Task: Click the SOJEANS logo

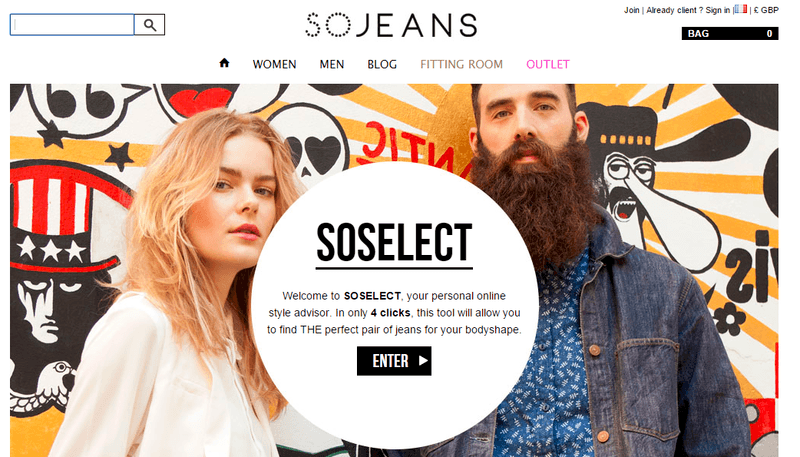Action: point(391,25)
